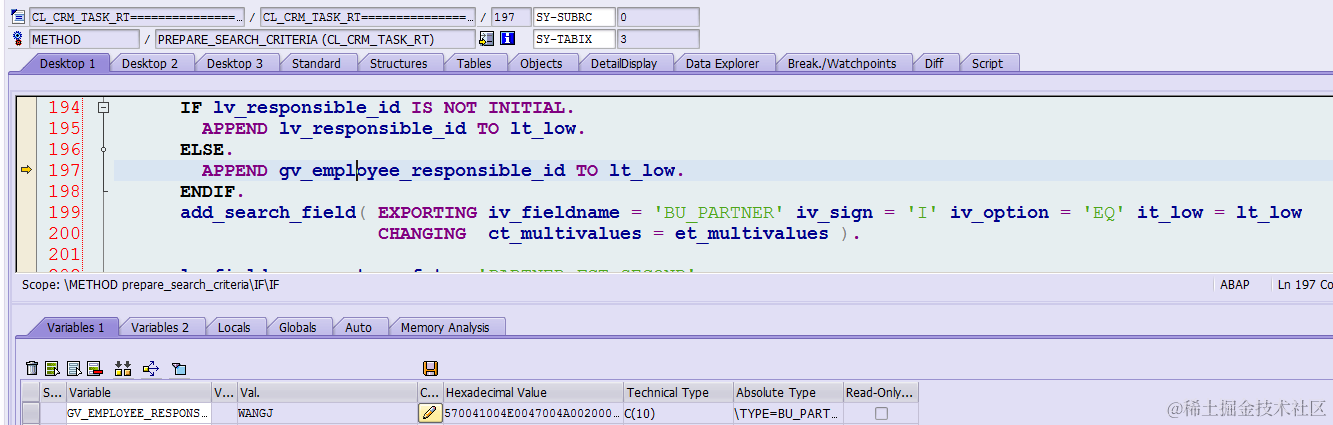The image size is (1333, 425).
Task: Click the blue object icon right of arrows icon
Action: pos(179,369)
